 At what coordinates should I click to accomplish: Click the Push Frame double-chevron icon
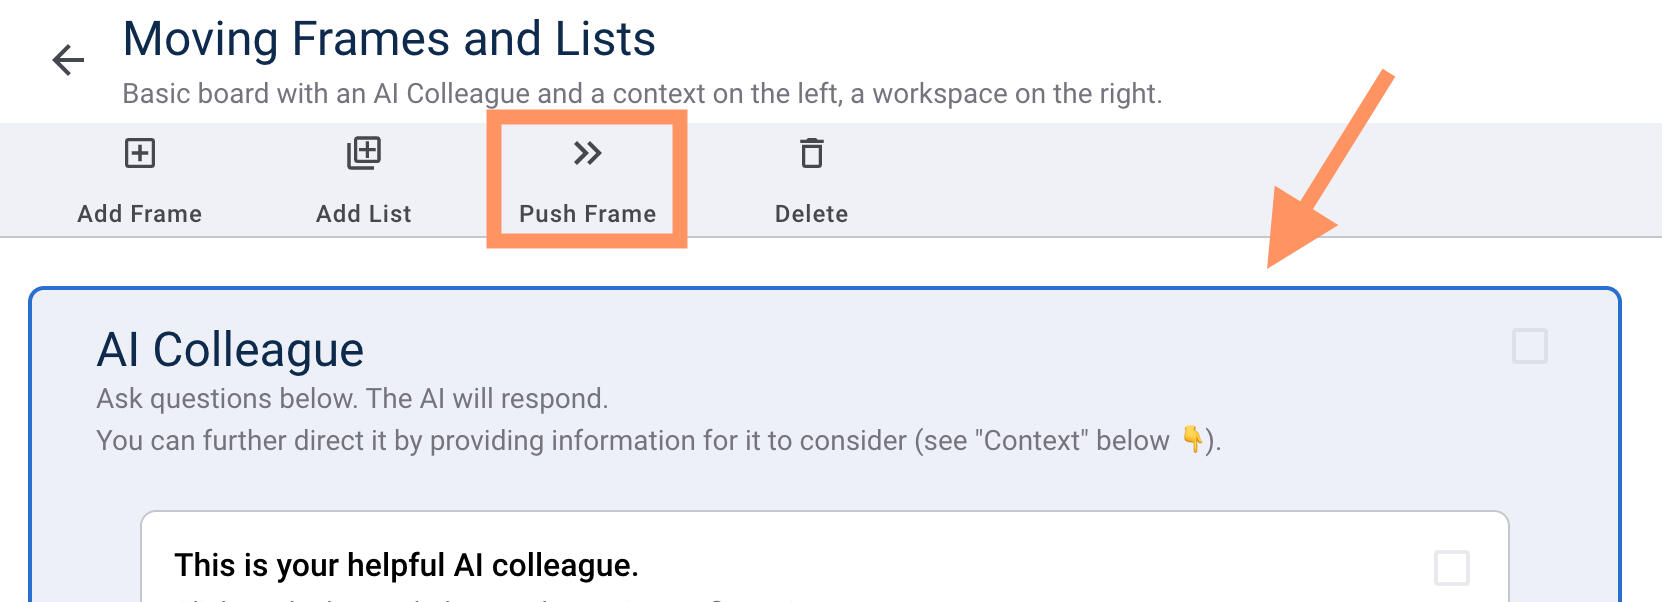click(587, 153)
